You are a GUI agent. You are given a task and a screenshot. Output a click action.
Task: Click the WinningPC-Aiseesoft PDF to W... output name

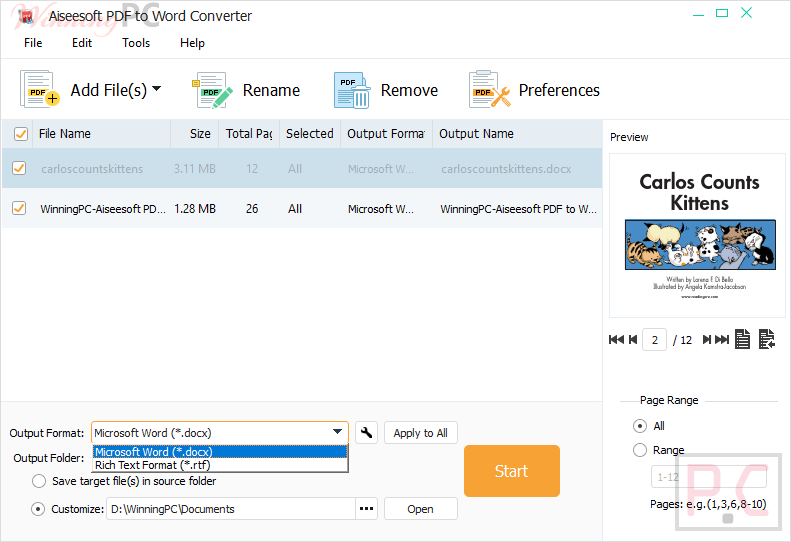coord(518,208)
